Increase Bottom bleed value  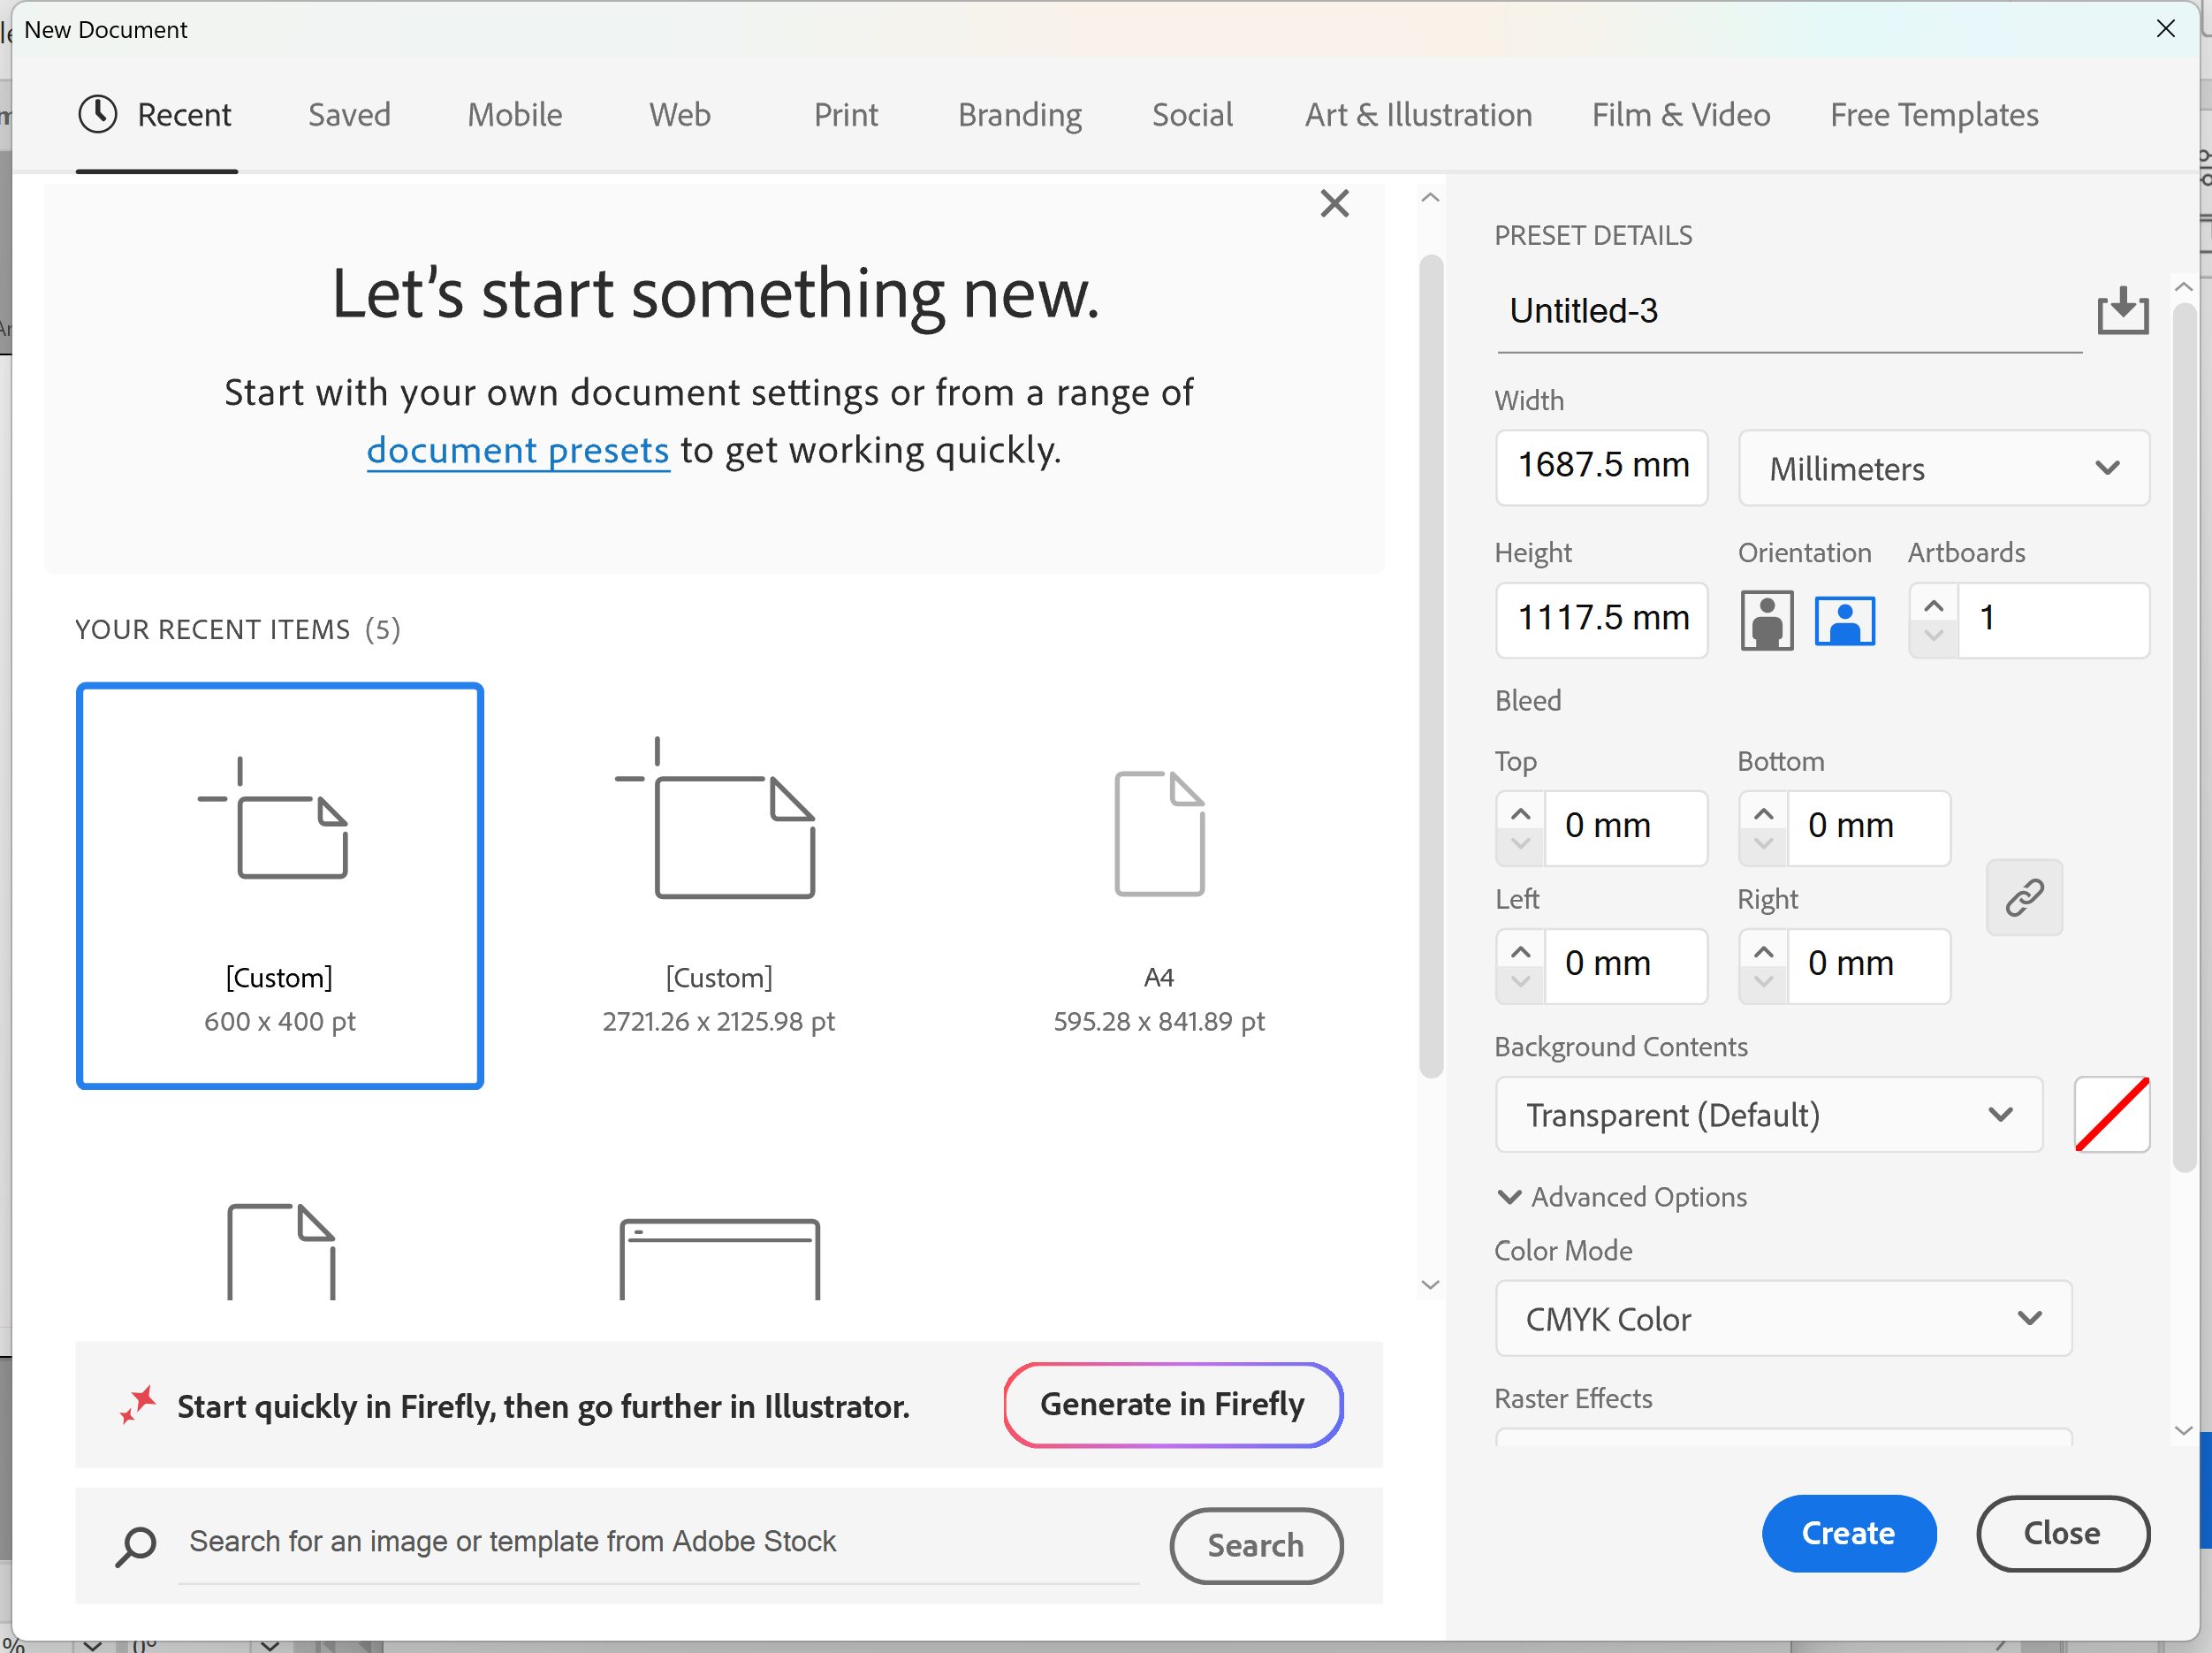pos(1763,814)
